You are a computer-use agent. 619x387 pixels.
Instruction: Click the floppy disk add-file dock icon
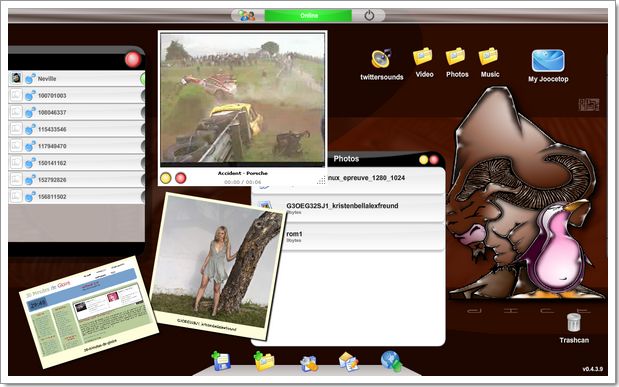(x=221, y=361)
